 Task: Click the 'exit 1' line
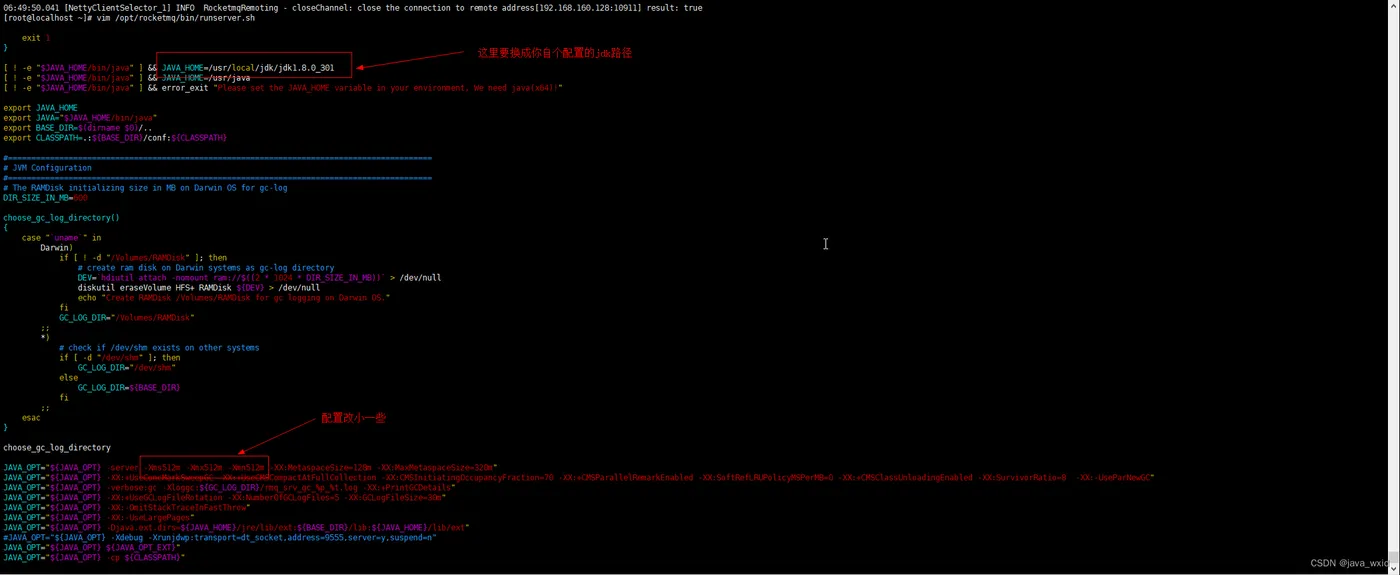click(x=36, y=37)
